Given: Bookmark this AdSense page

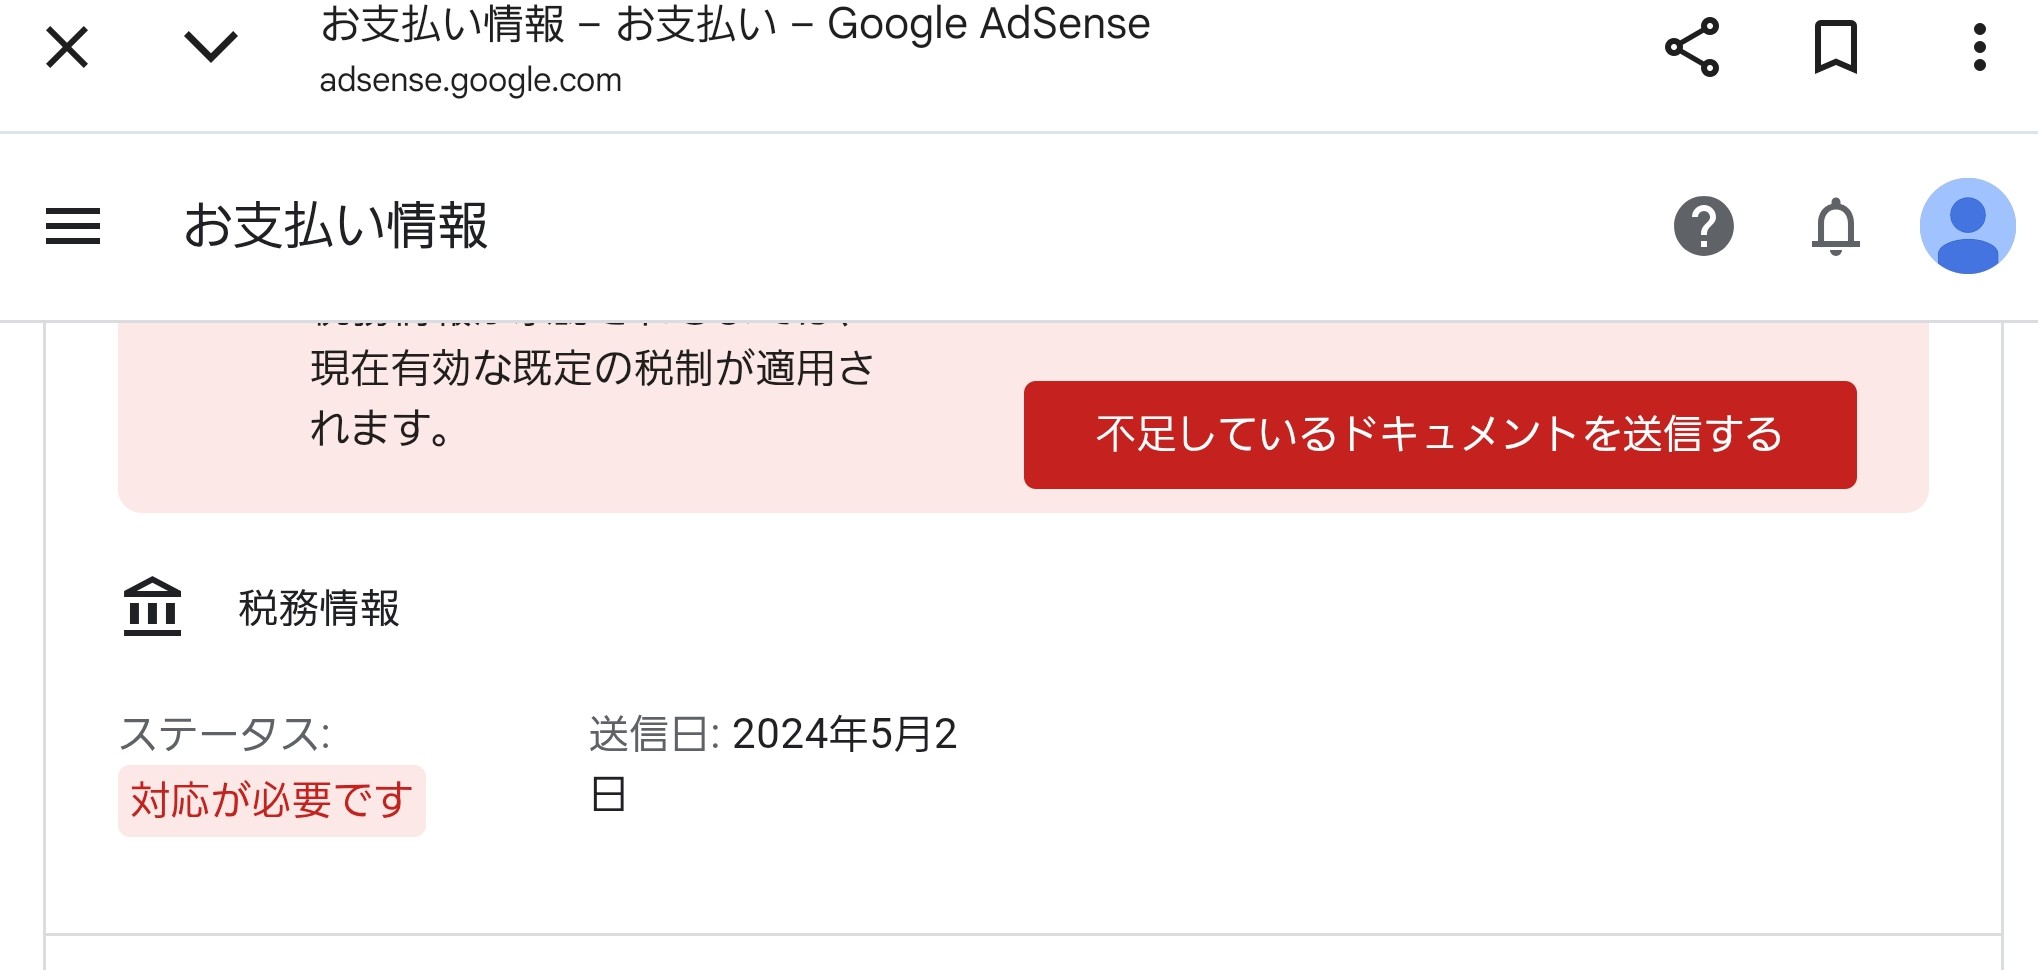Looking at the screenshot, I should pyautogui.click(x=1835, y=48).
